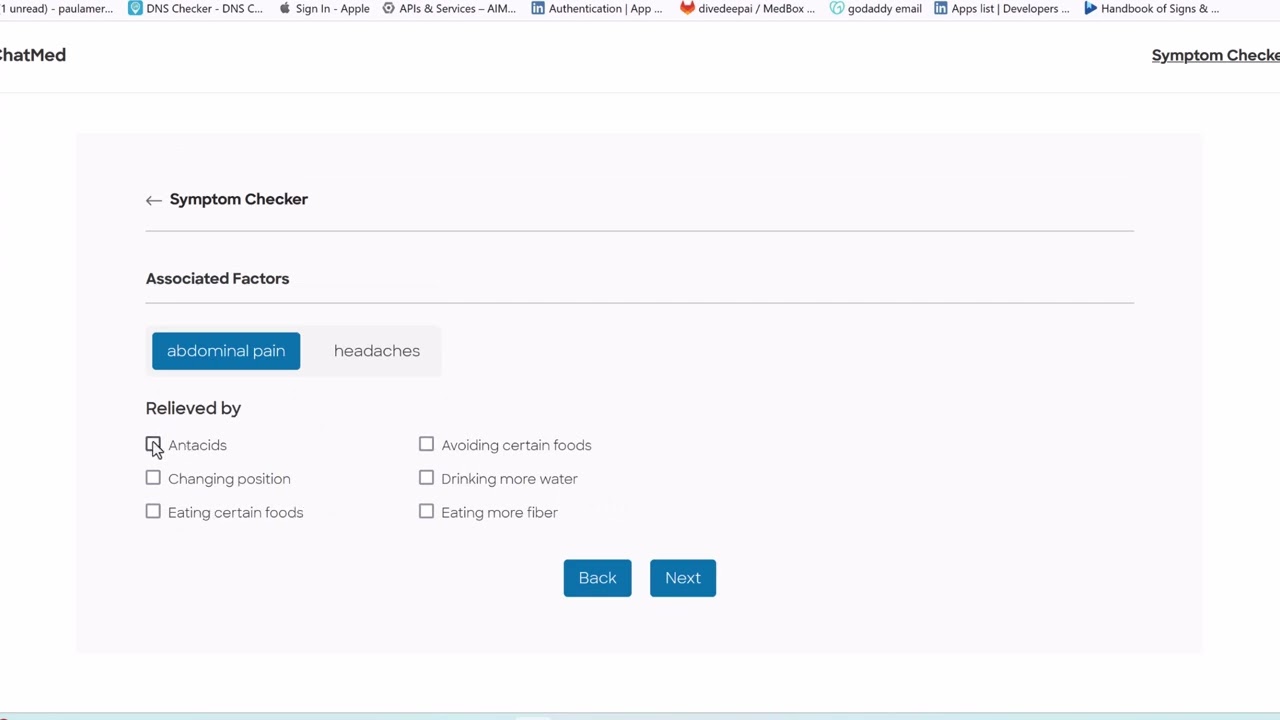The width and height of the screenshot is (1280, 720).
Task: Open the Sign In - Apple bookmark icon
Action: pos(285,8)
